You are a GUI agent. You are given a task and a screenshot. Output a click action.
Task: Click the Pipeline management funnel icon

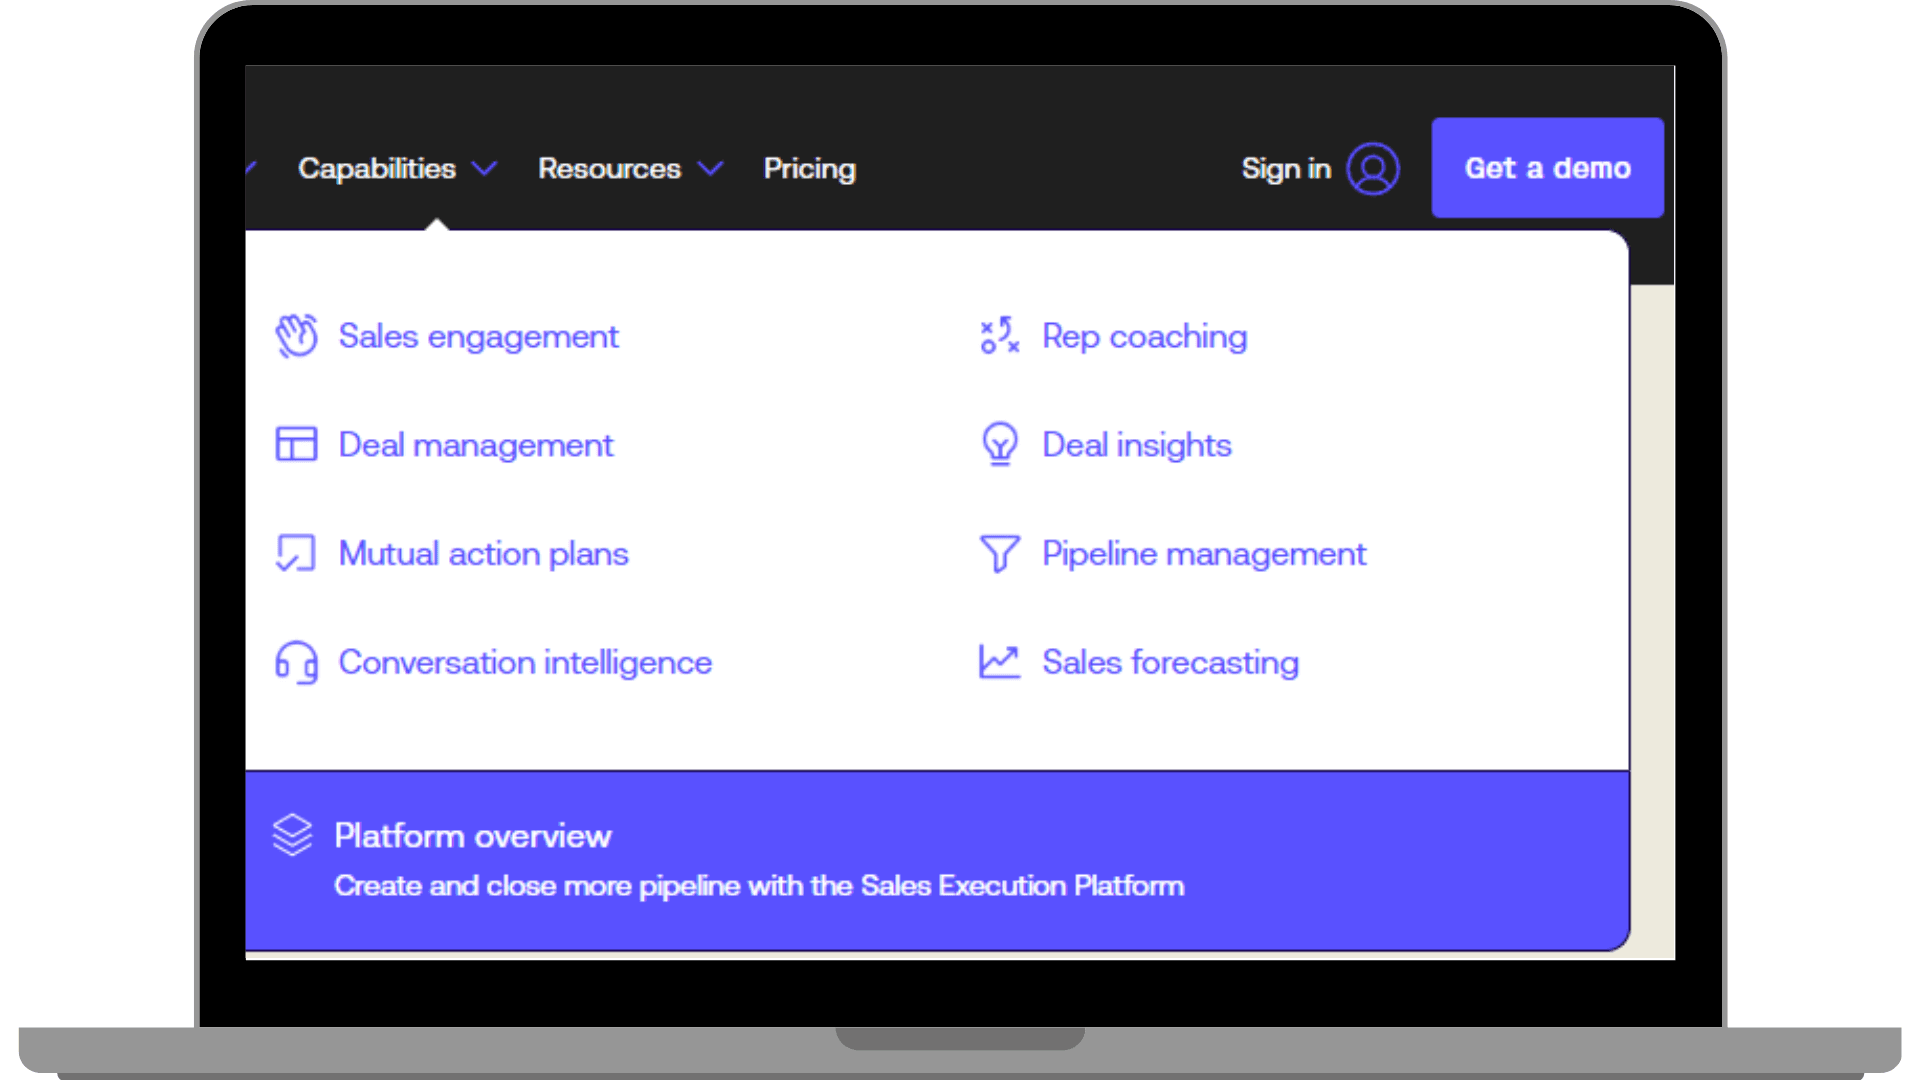[x=1000, y=553]
